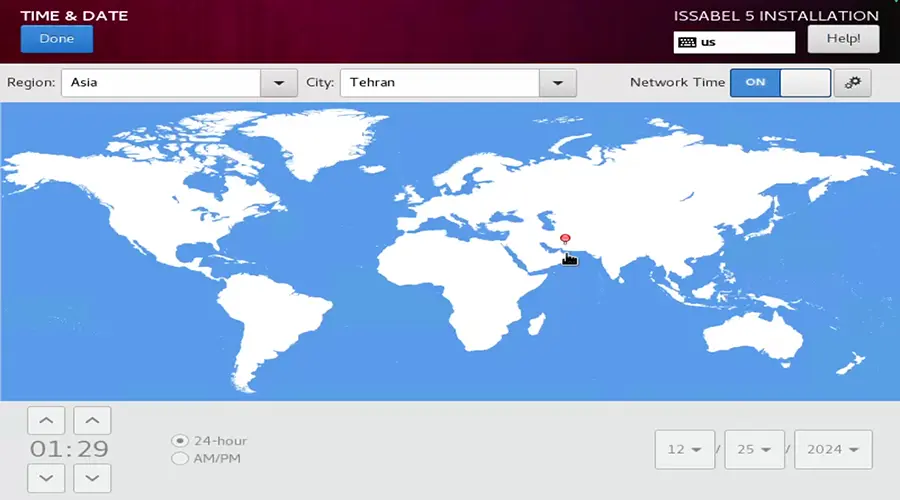This screenshot has height=500, width=900.
Task: Expand the City dropdown arrow
Action: click(x=557, y=83)
